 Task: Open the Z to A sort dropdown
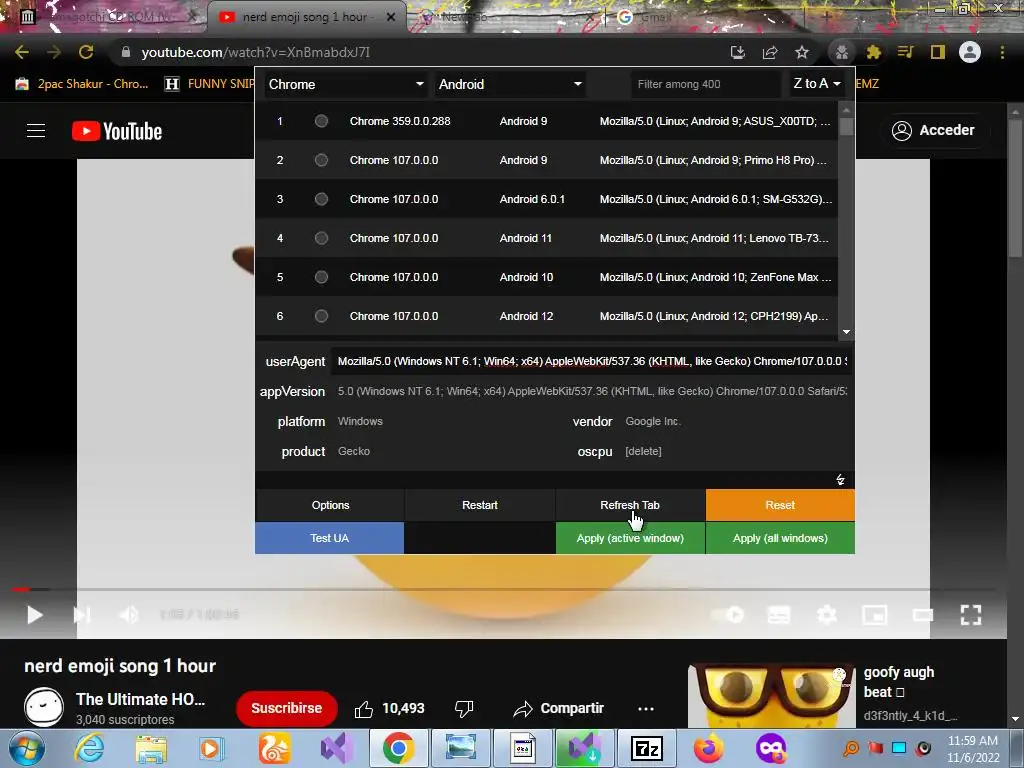click(816, 84)
